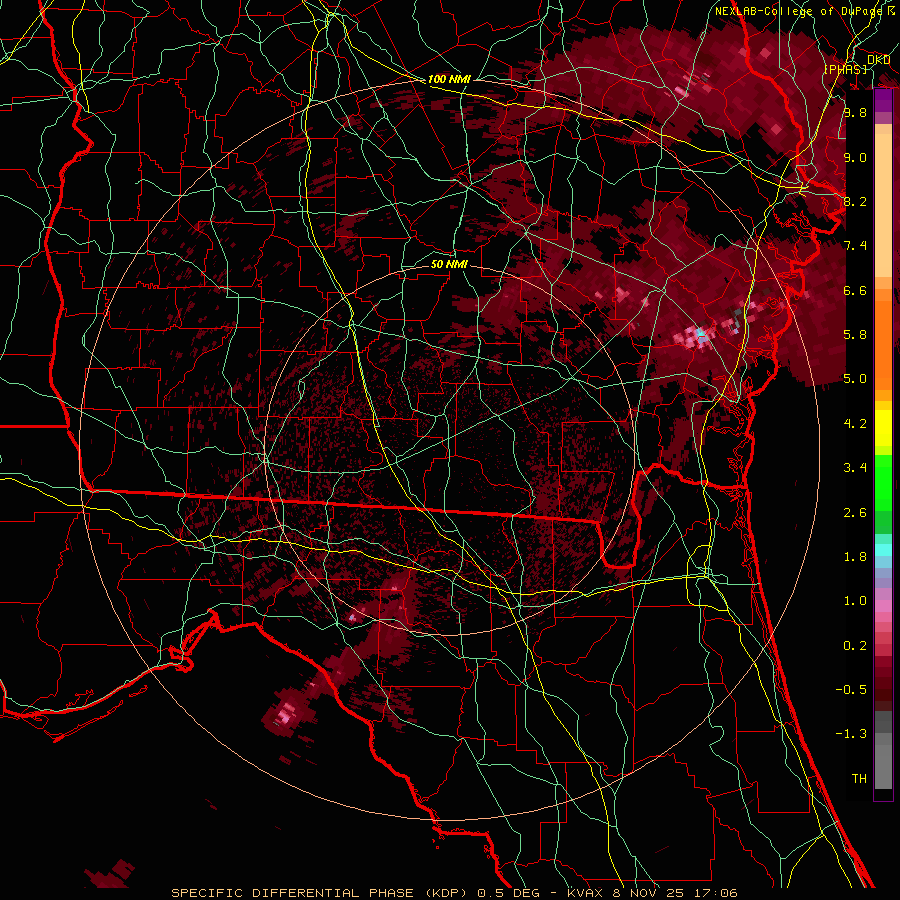Click the 4.2 value on the color scale
The image size is (900, 900).
coord(855,424)
